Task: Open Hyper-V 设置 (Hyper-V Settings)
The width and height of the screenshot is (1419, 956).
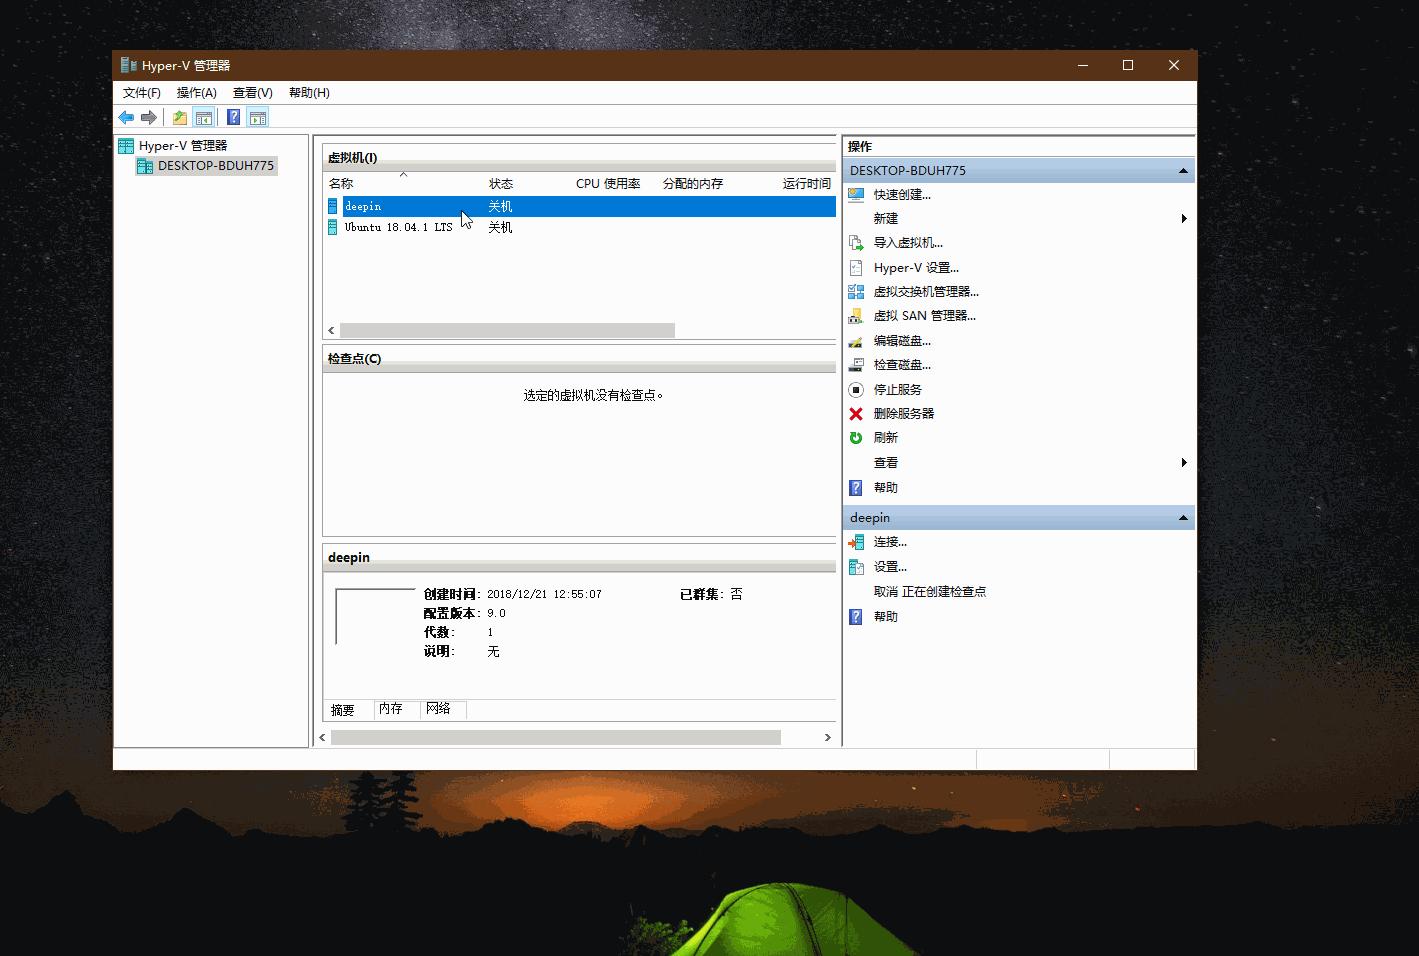Action: pyautogui.click(x=916, y=267)
